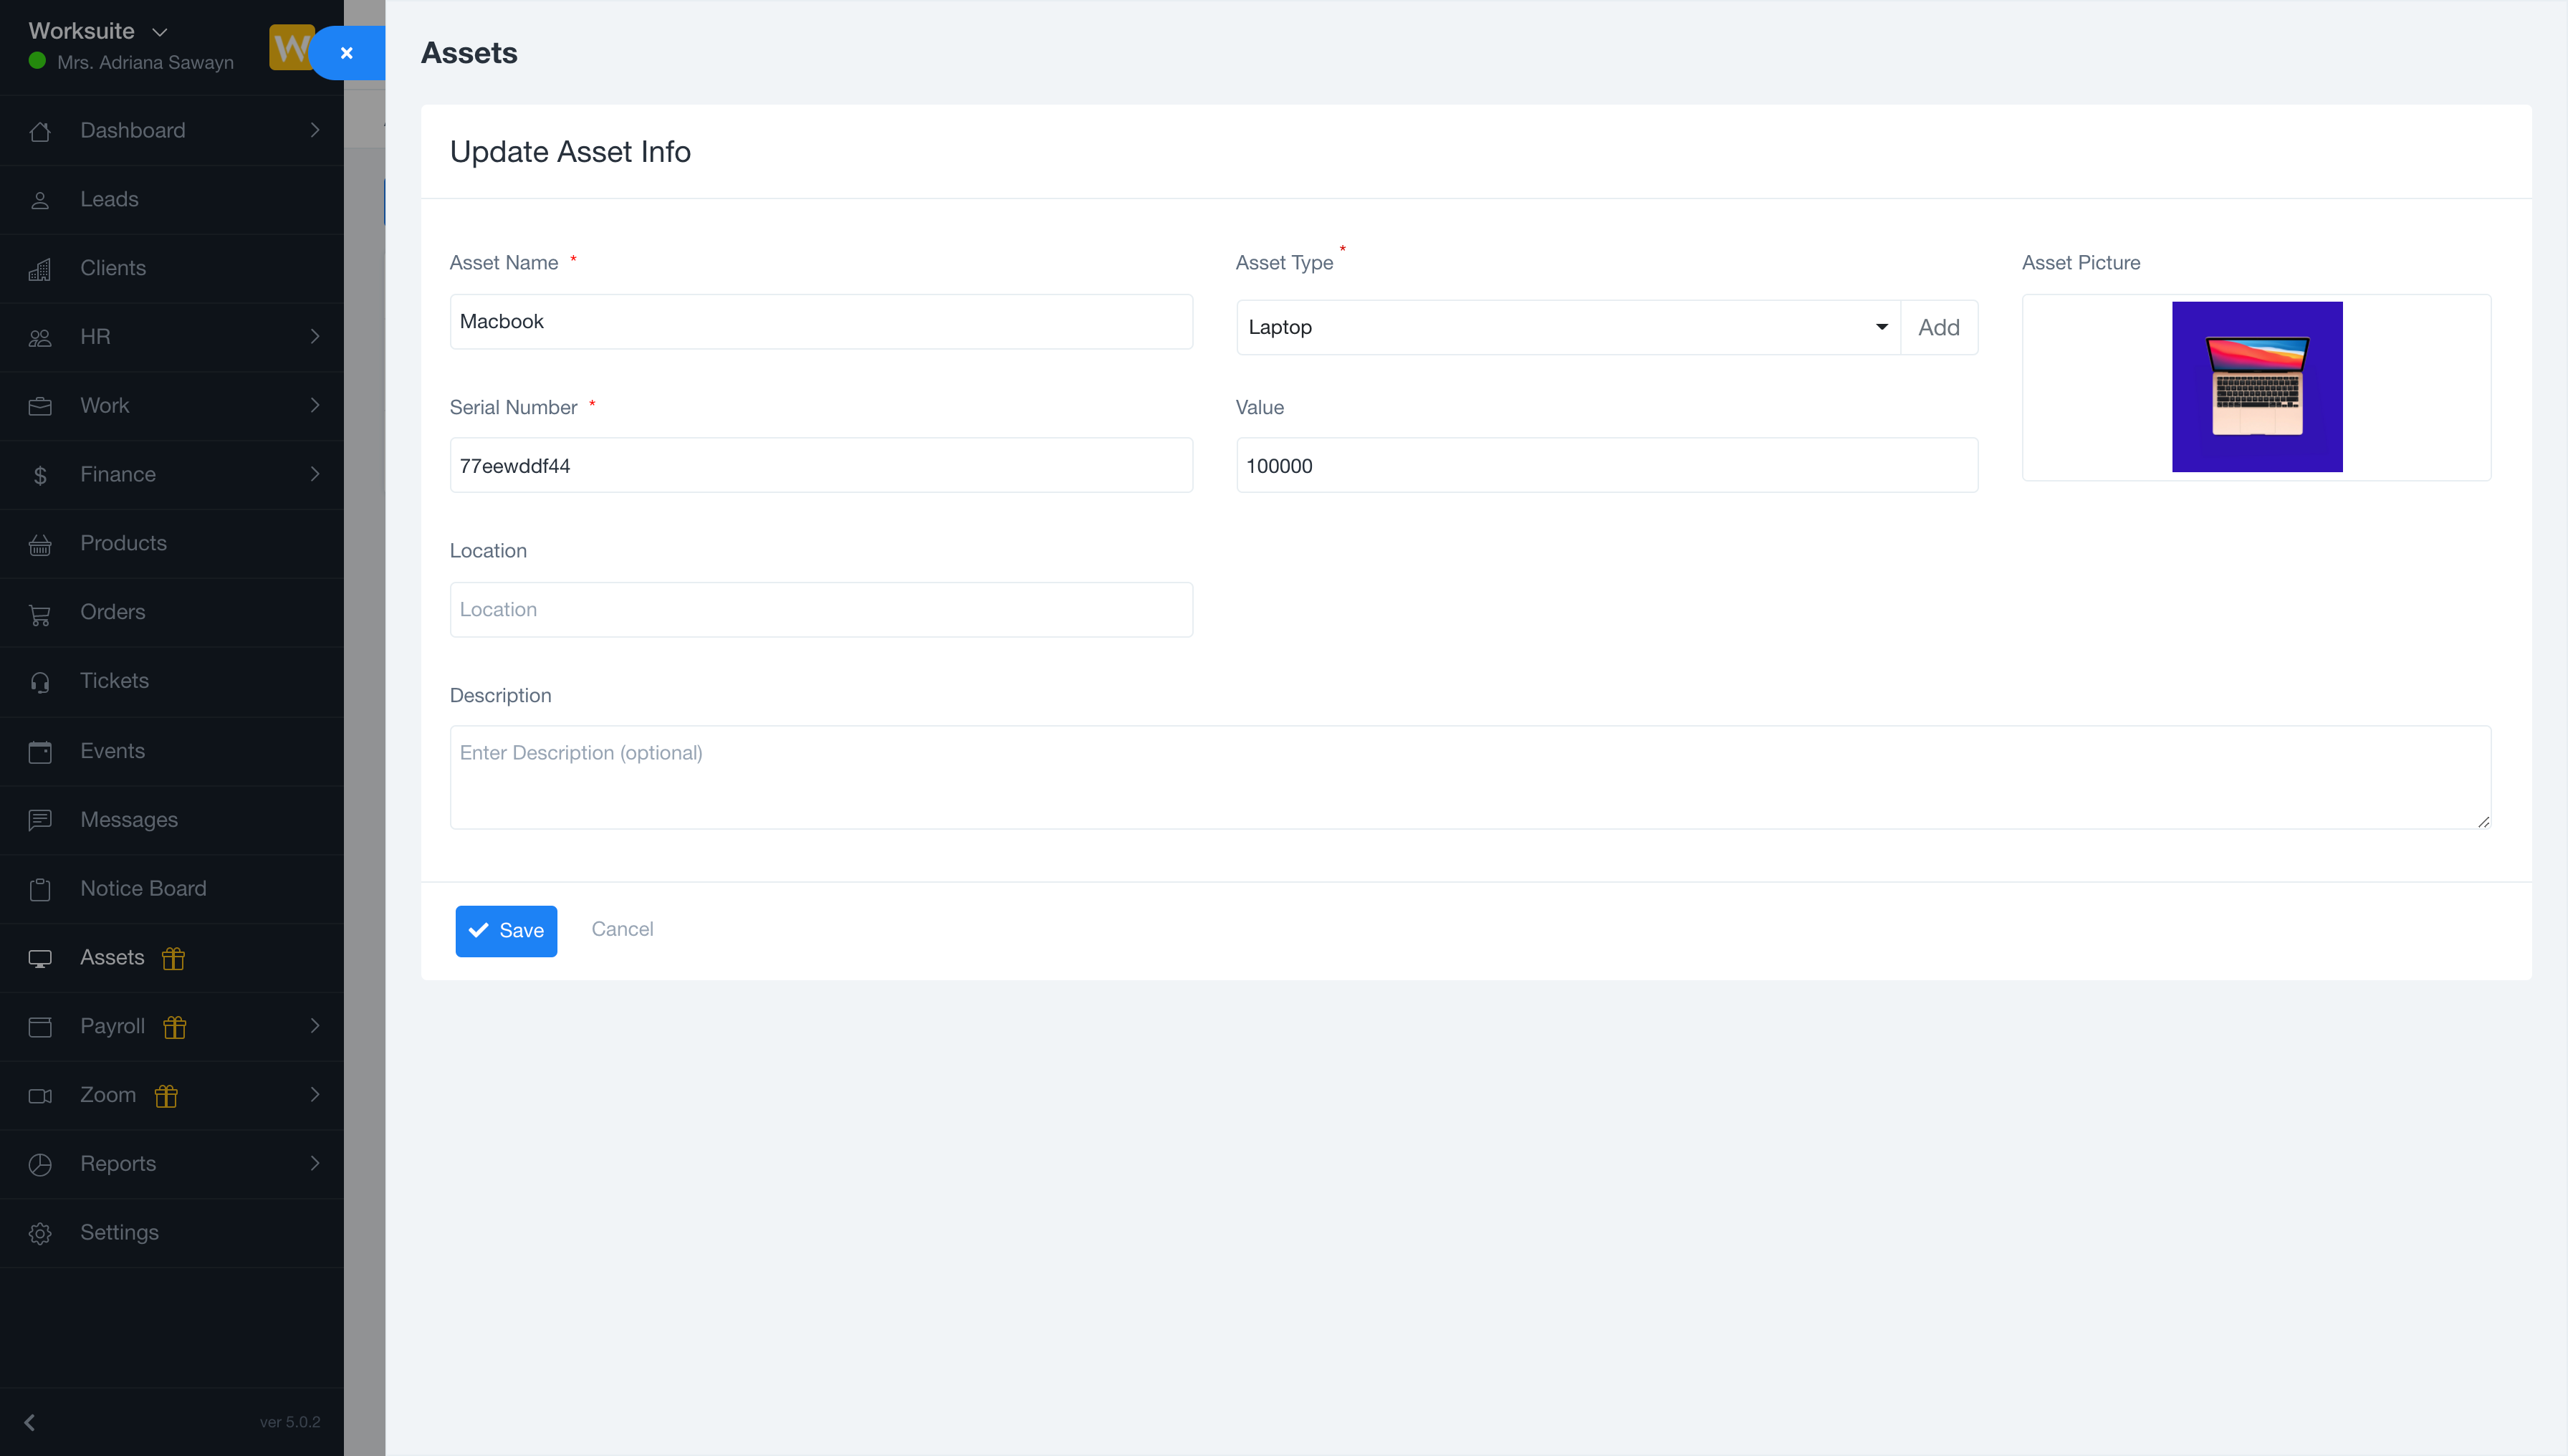Go to Leads in sidebar

click(109, 199)
